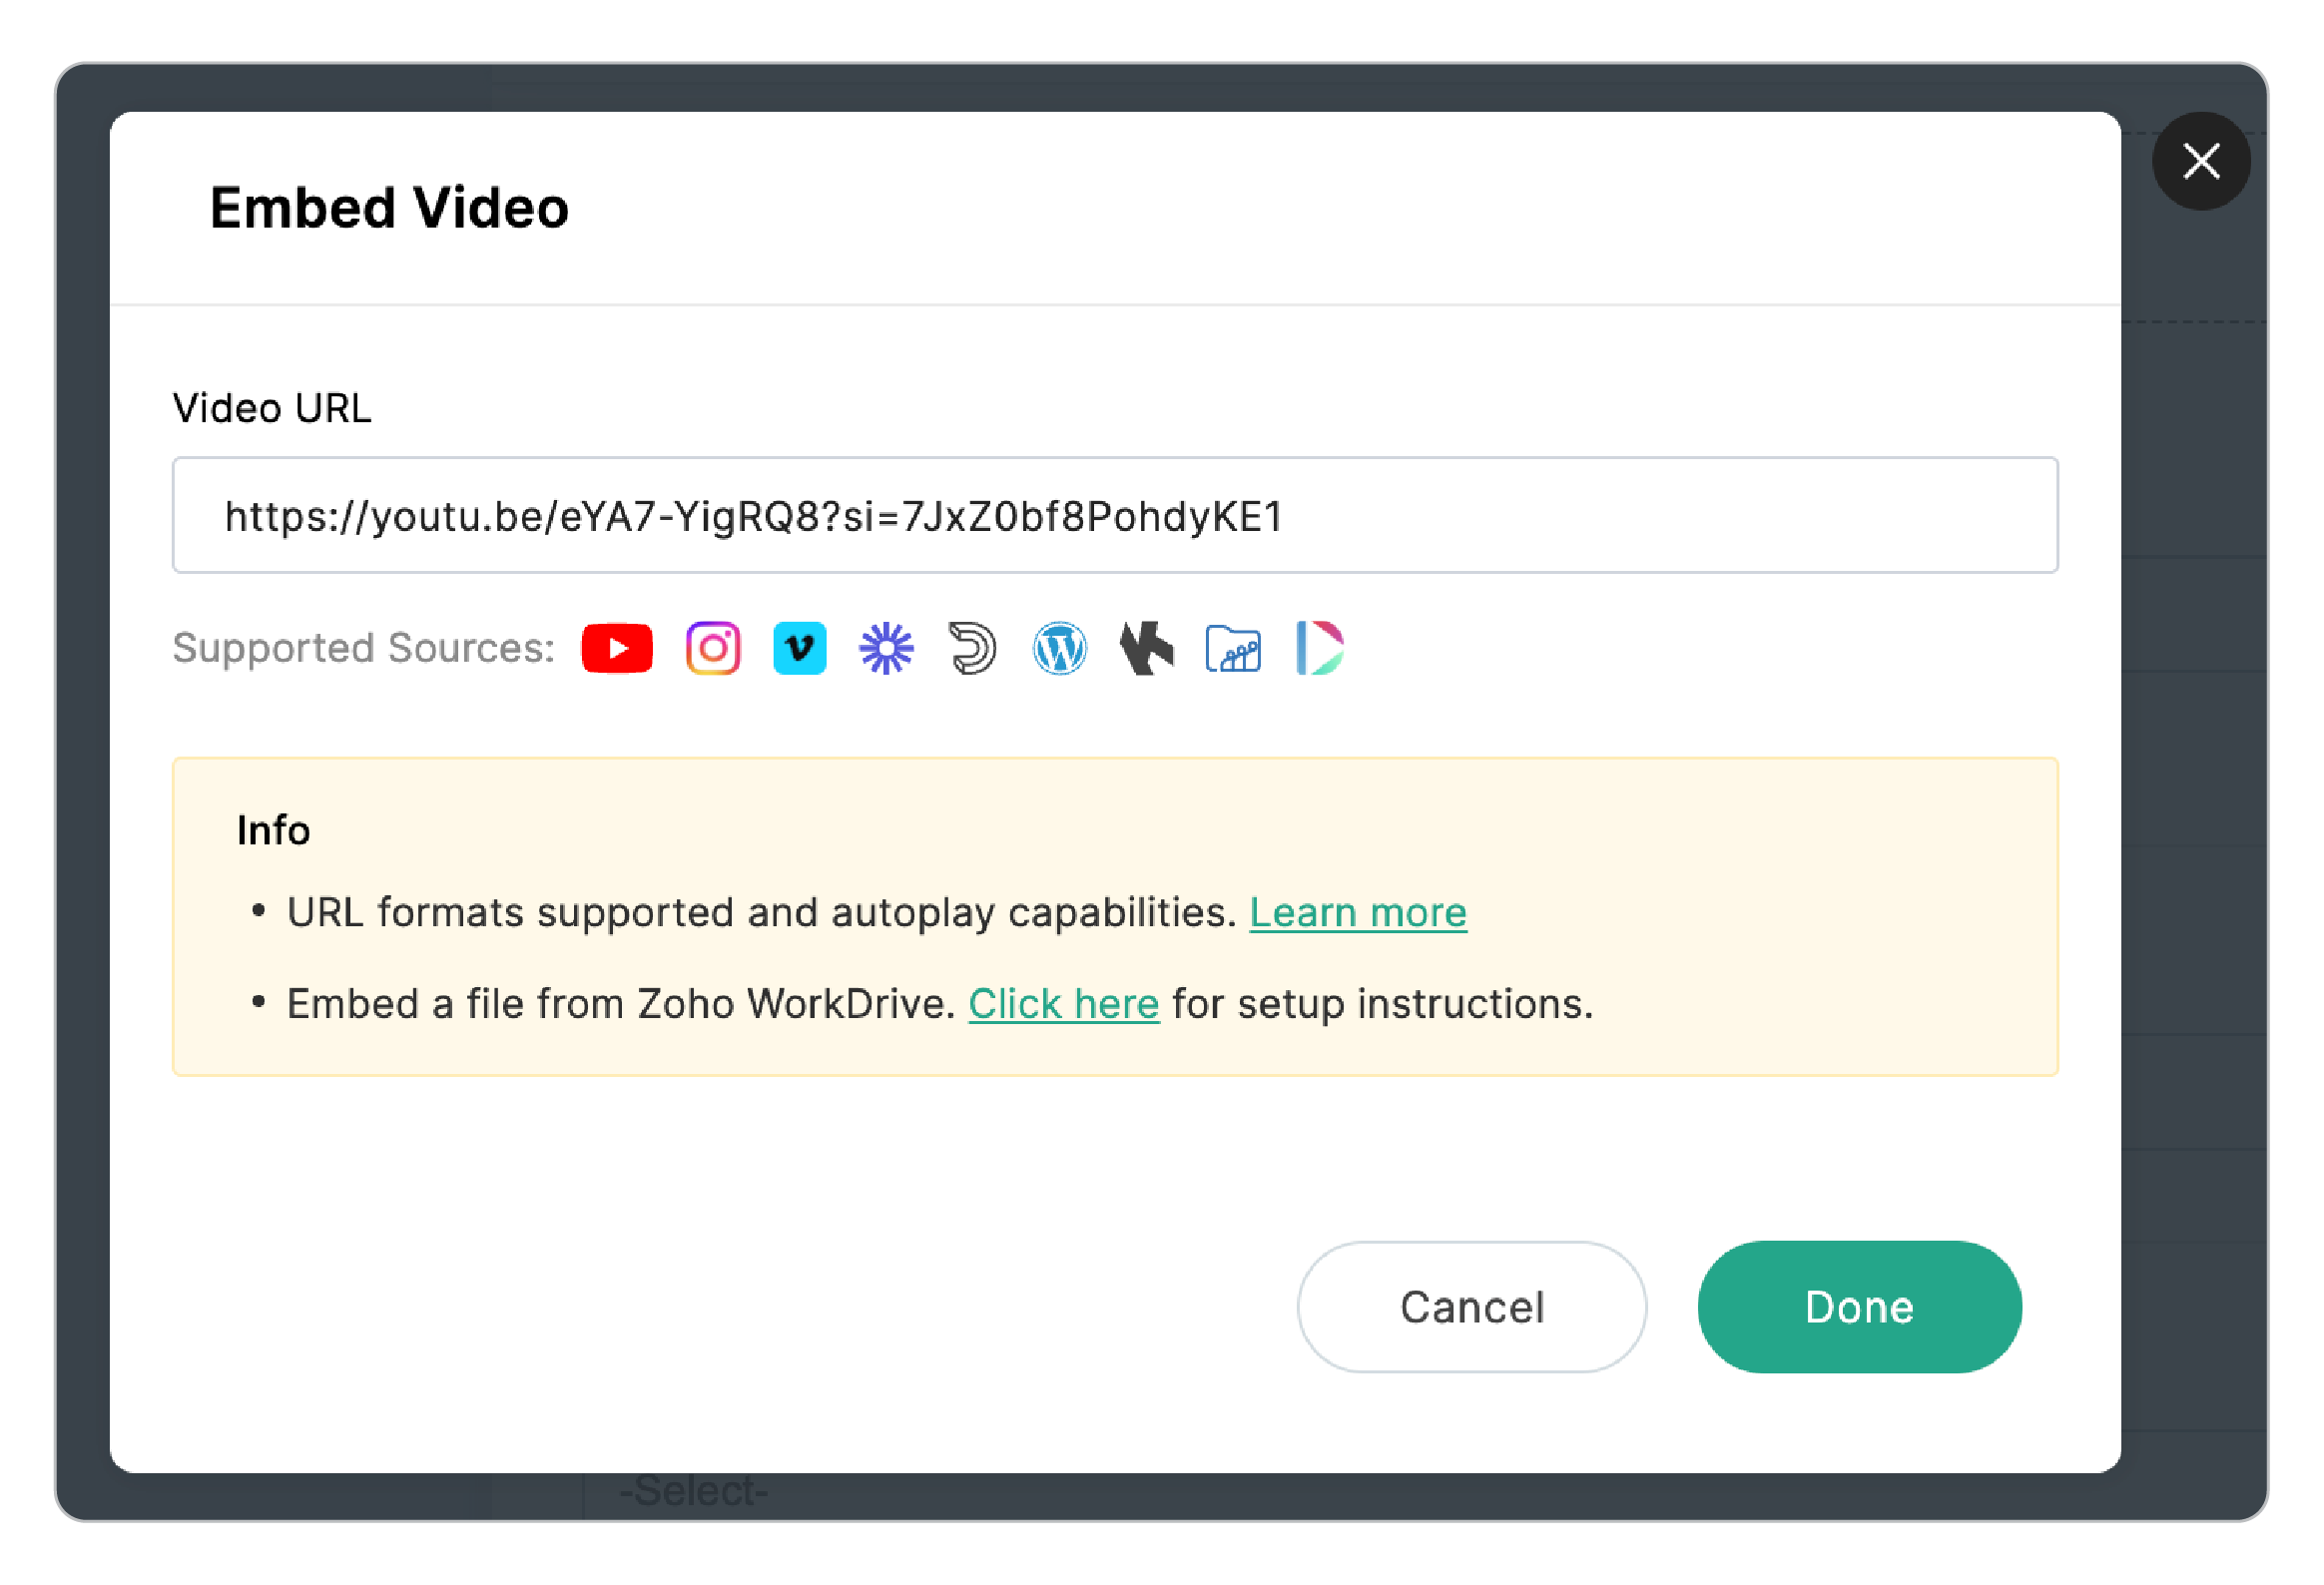Click the WorkDrive folder-with-chart icon
Image resolution: width=2324 pixels, height=1585 pixels.
point(1233,649)
